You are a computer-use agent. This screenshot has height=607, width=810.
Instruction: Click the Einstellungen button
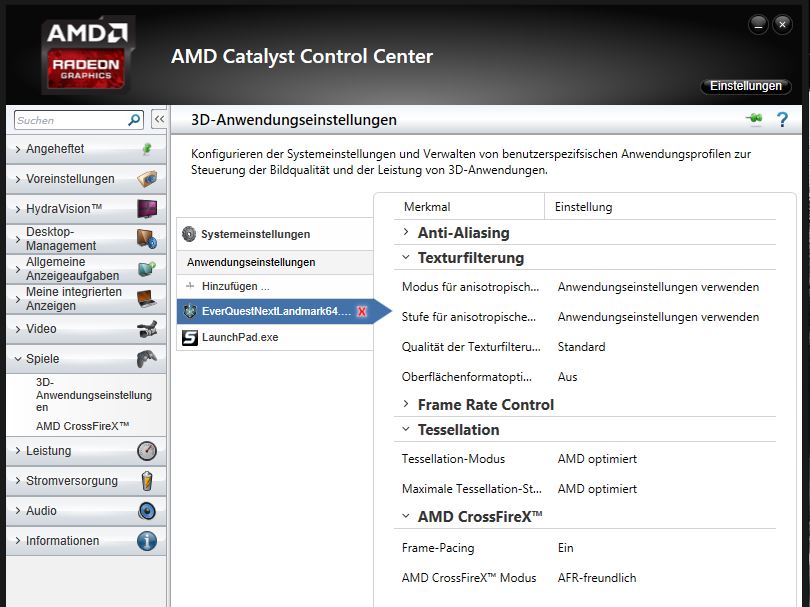(745, 86)
